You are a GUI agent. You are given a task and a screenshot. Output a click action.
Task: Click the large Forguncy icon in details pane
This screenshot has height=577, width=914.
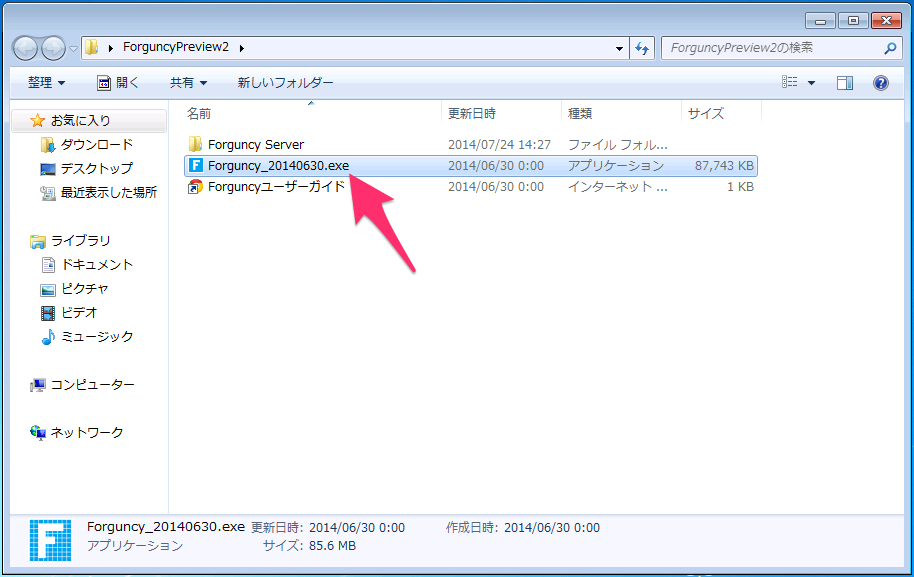point(51,540)
